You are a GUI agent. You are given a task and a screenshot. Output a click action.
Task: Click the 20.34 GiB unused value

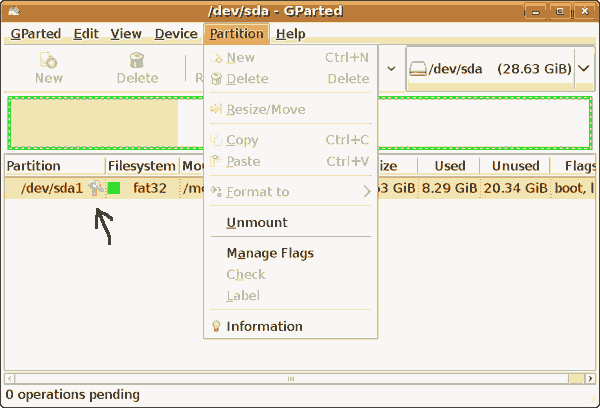[x=515, y=188]
